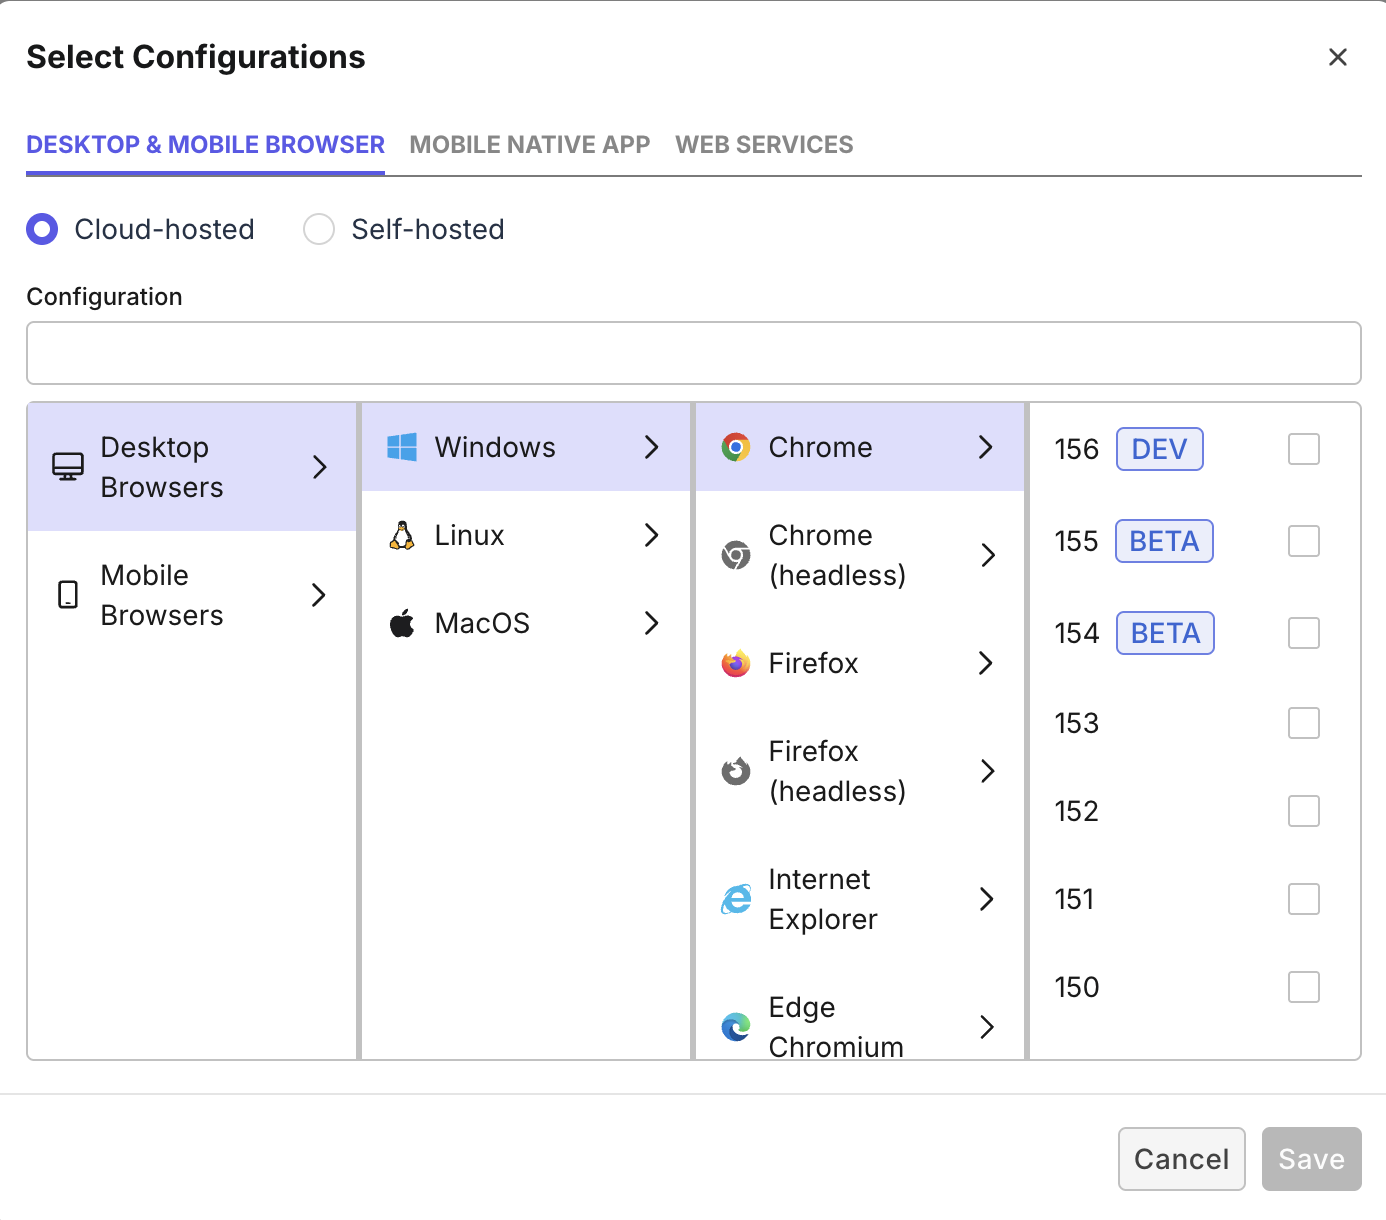Click the Firefox (headless) gray icon
This screenshot has width=1386, height=1220.
[x=736, y=771]
